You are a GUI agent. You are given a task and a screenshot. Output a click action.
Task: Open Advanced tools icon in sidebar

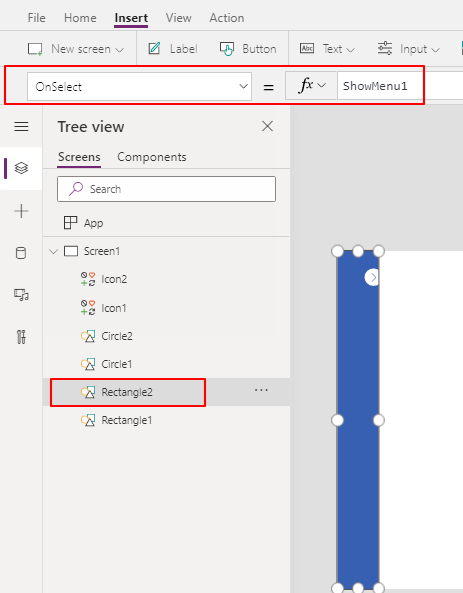21,337
